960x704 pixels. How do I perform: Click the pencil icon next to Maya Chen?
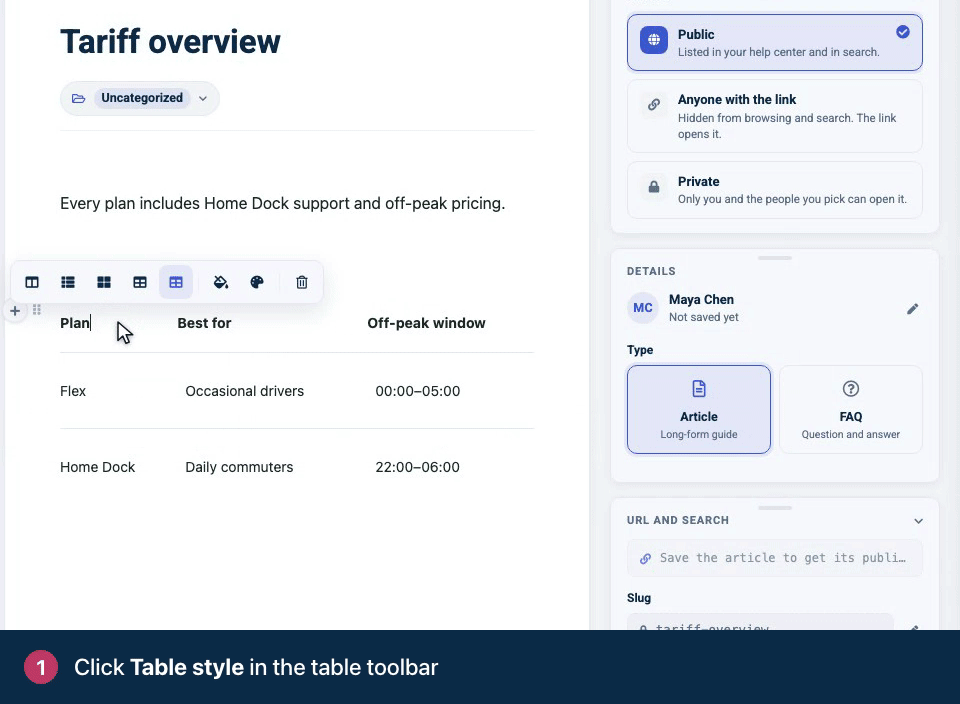[912, 309]
